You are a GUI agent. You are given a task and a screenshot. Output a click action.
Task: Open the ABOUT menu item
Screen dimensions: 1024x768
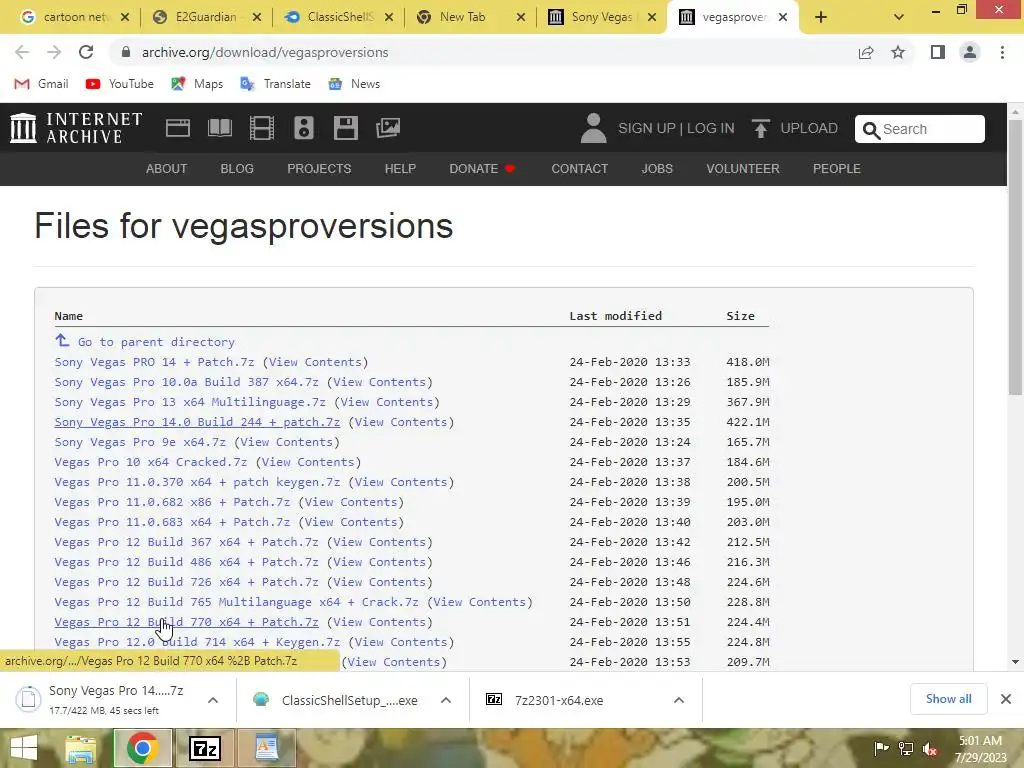pyautogui.click(x=167, y=168)
